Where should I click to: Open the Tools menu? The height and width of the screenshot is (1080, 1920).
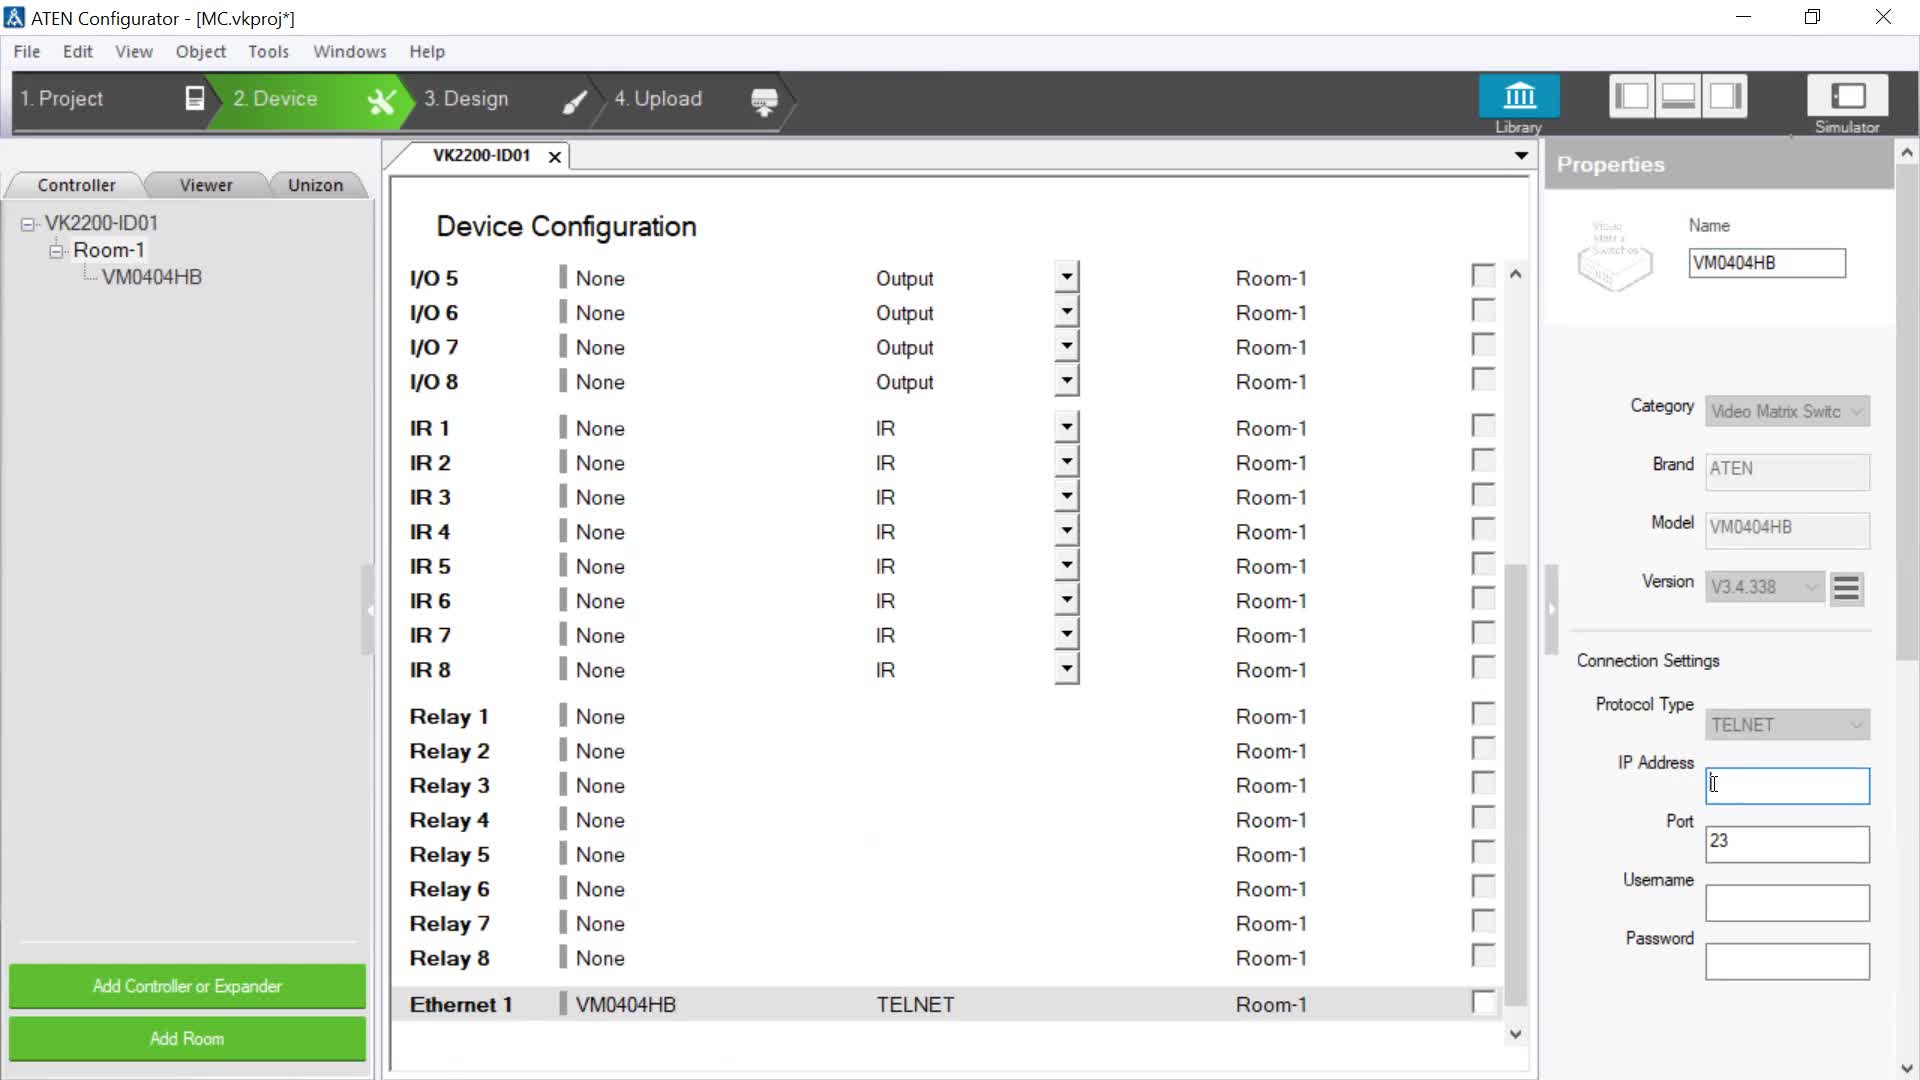point(268,51)
